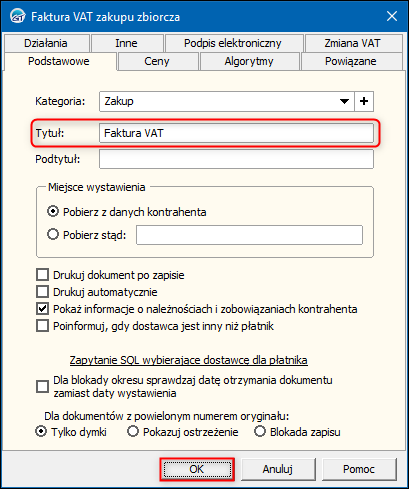The width and height of the screenshot is (409, 489).
Task: Switch to the Powiązane tab
Action: tap(351, 61)
